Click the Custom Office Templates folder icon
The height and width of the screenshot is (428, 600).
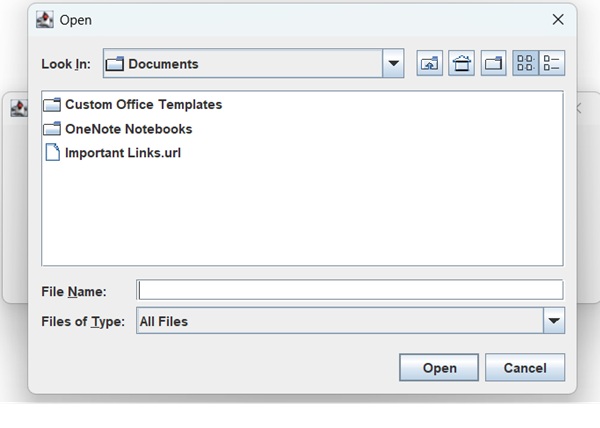pyautogui.click(x=53, y=104)
